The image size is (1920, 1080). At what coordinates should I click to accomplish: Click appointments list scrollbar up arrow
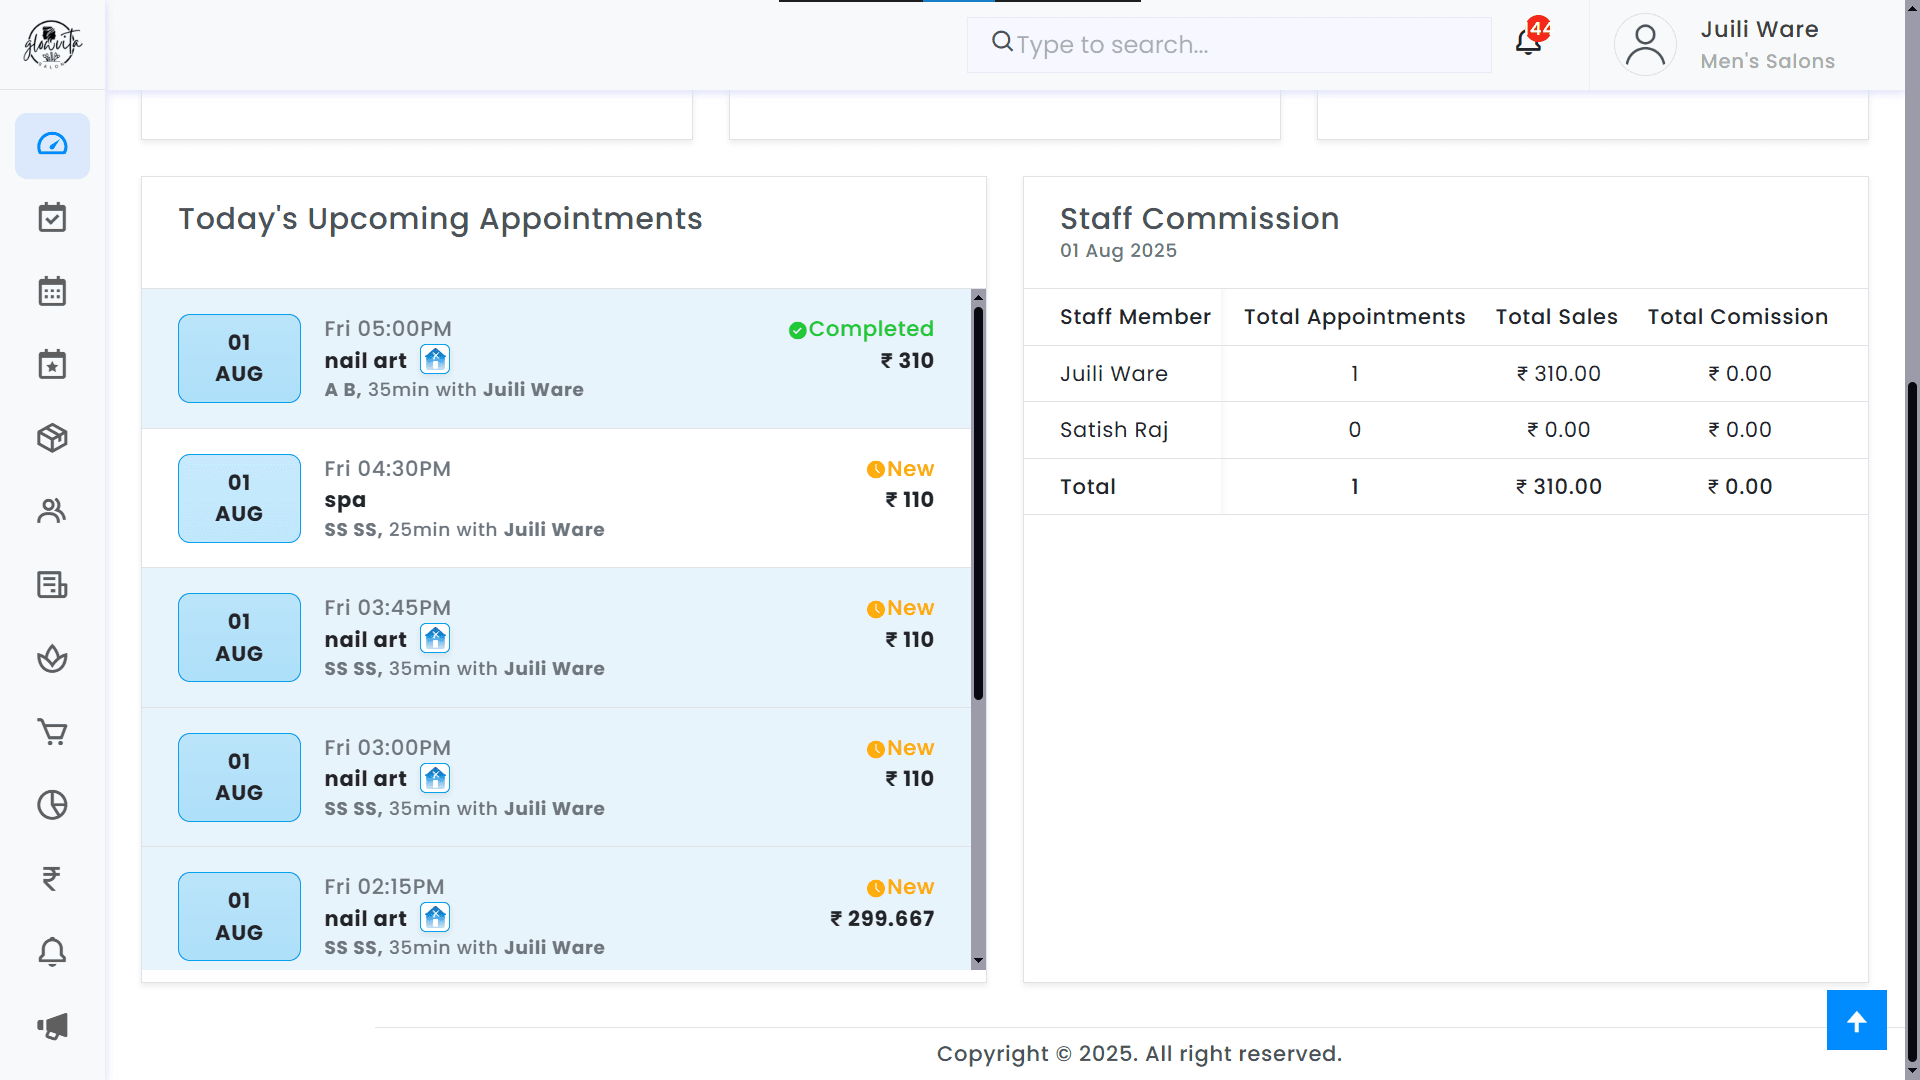[x=978, y=297]
